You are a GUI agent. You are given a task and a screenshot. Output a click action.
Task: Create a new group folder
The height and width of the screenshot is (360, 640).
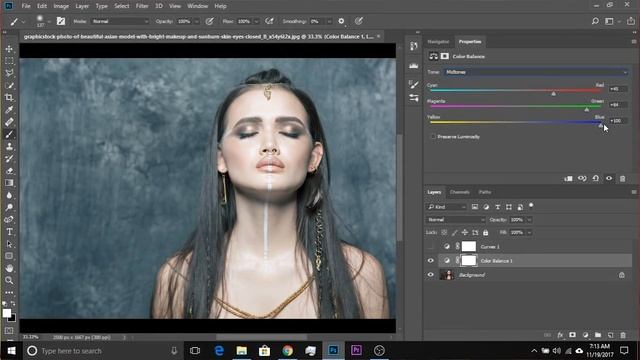pos(598,335)
